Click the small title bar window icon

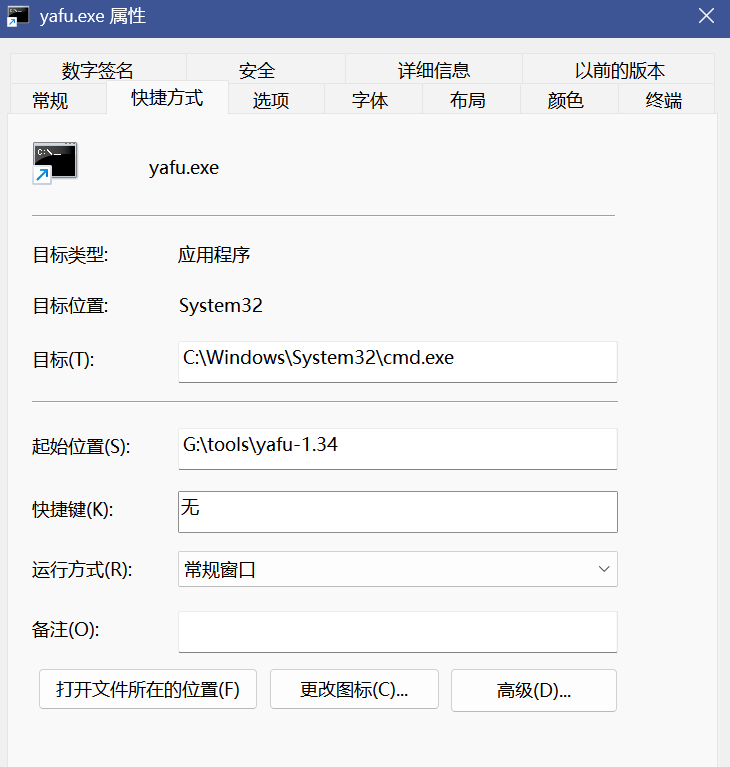(x=18, y=14)
